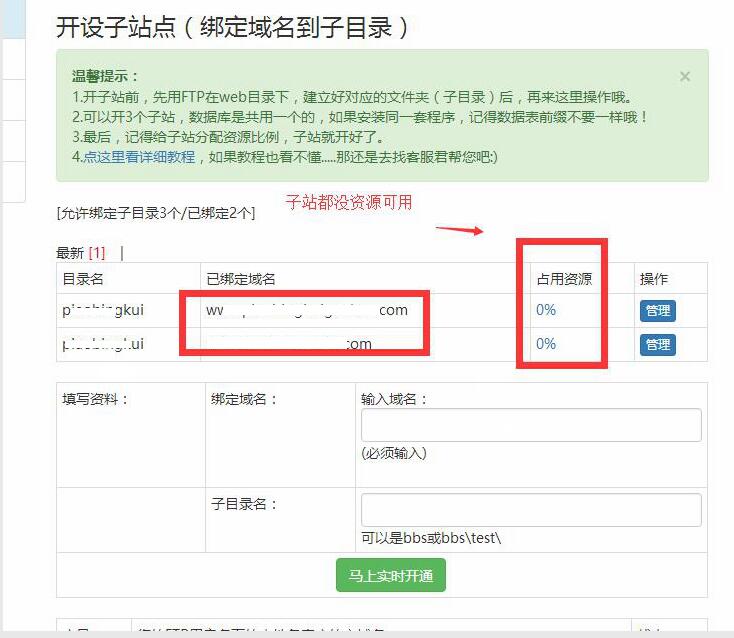Image resolution: width=734 pixels, height=638 pixels.
Task: Select the 已绑定域名 column header
Action: click(x=241, y=279)
